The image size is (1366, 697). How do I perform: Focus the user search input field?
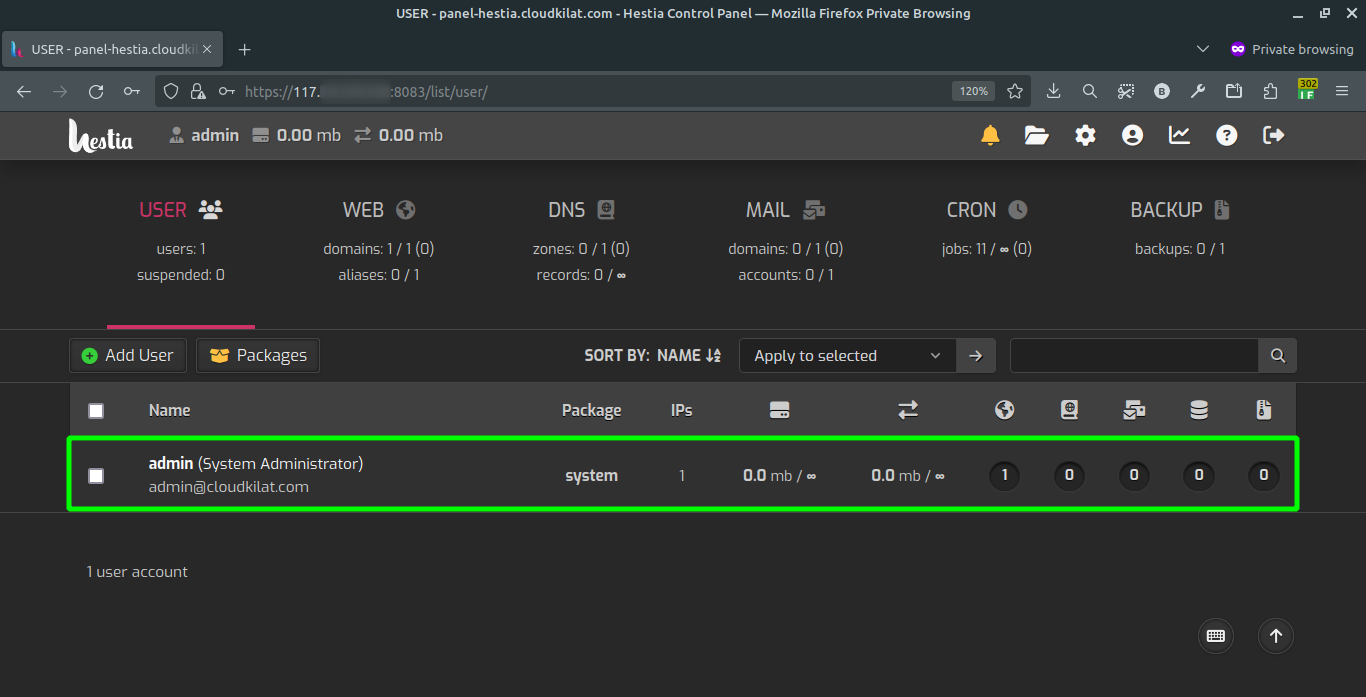[x=1133, y=356]
